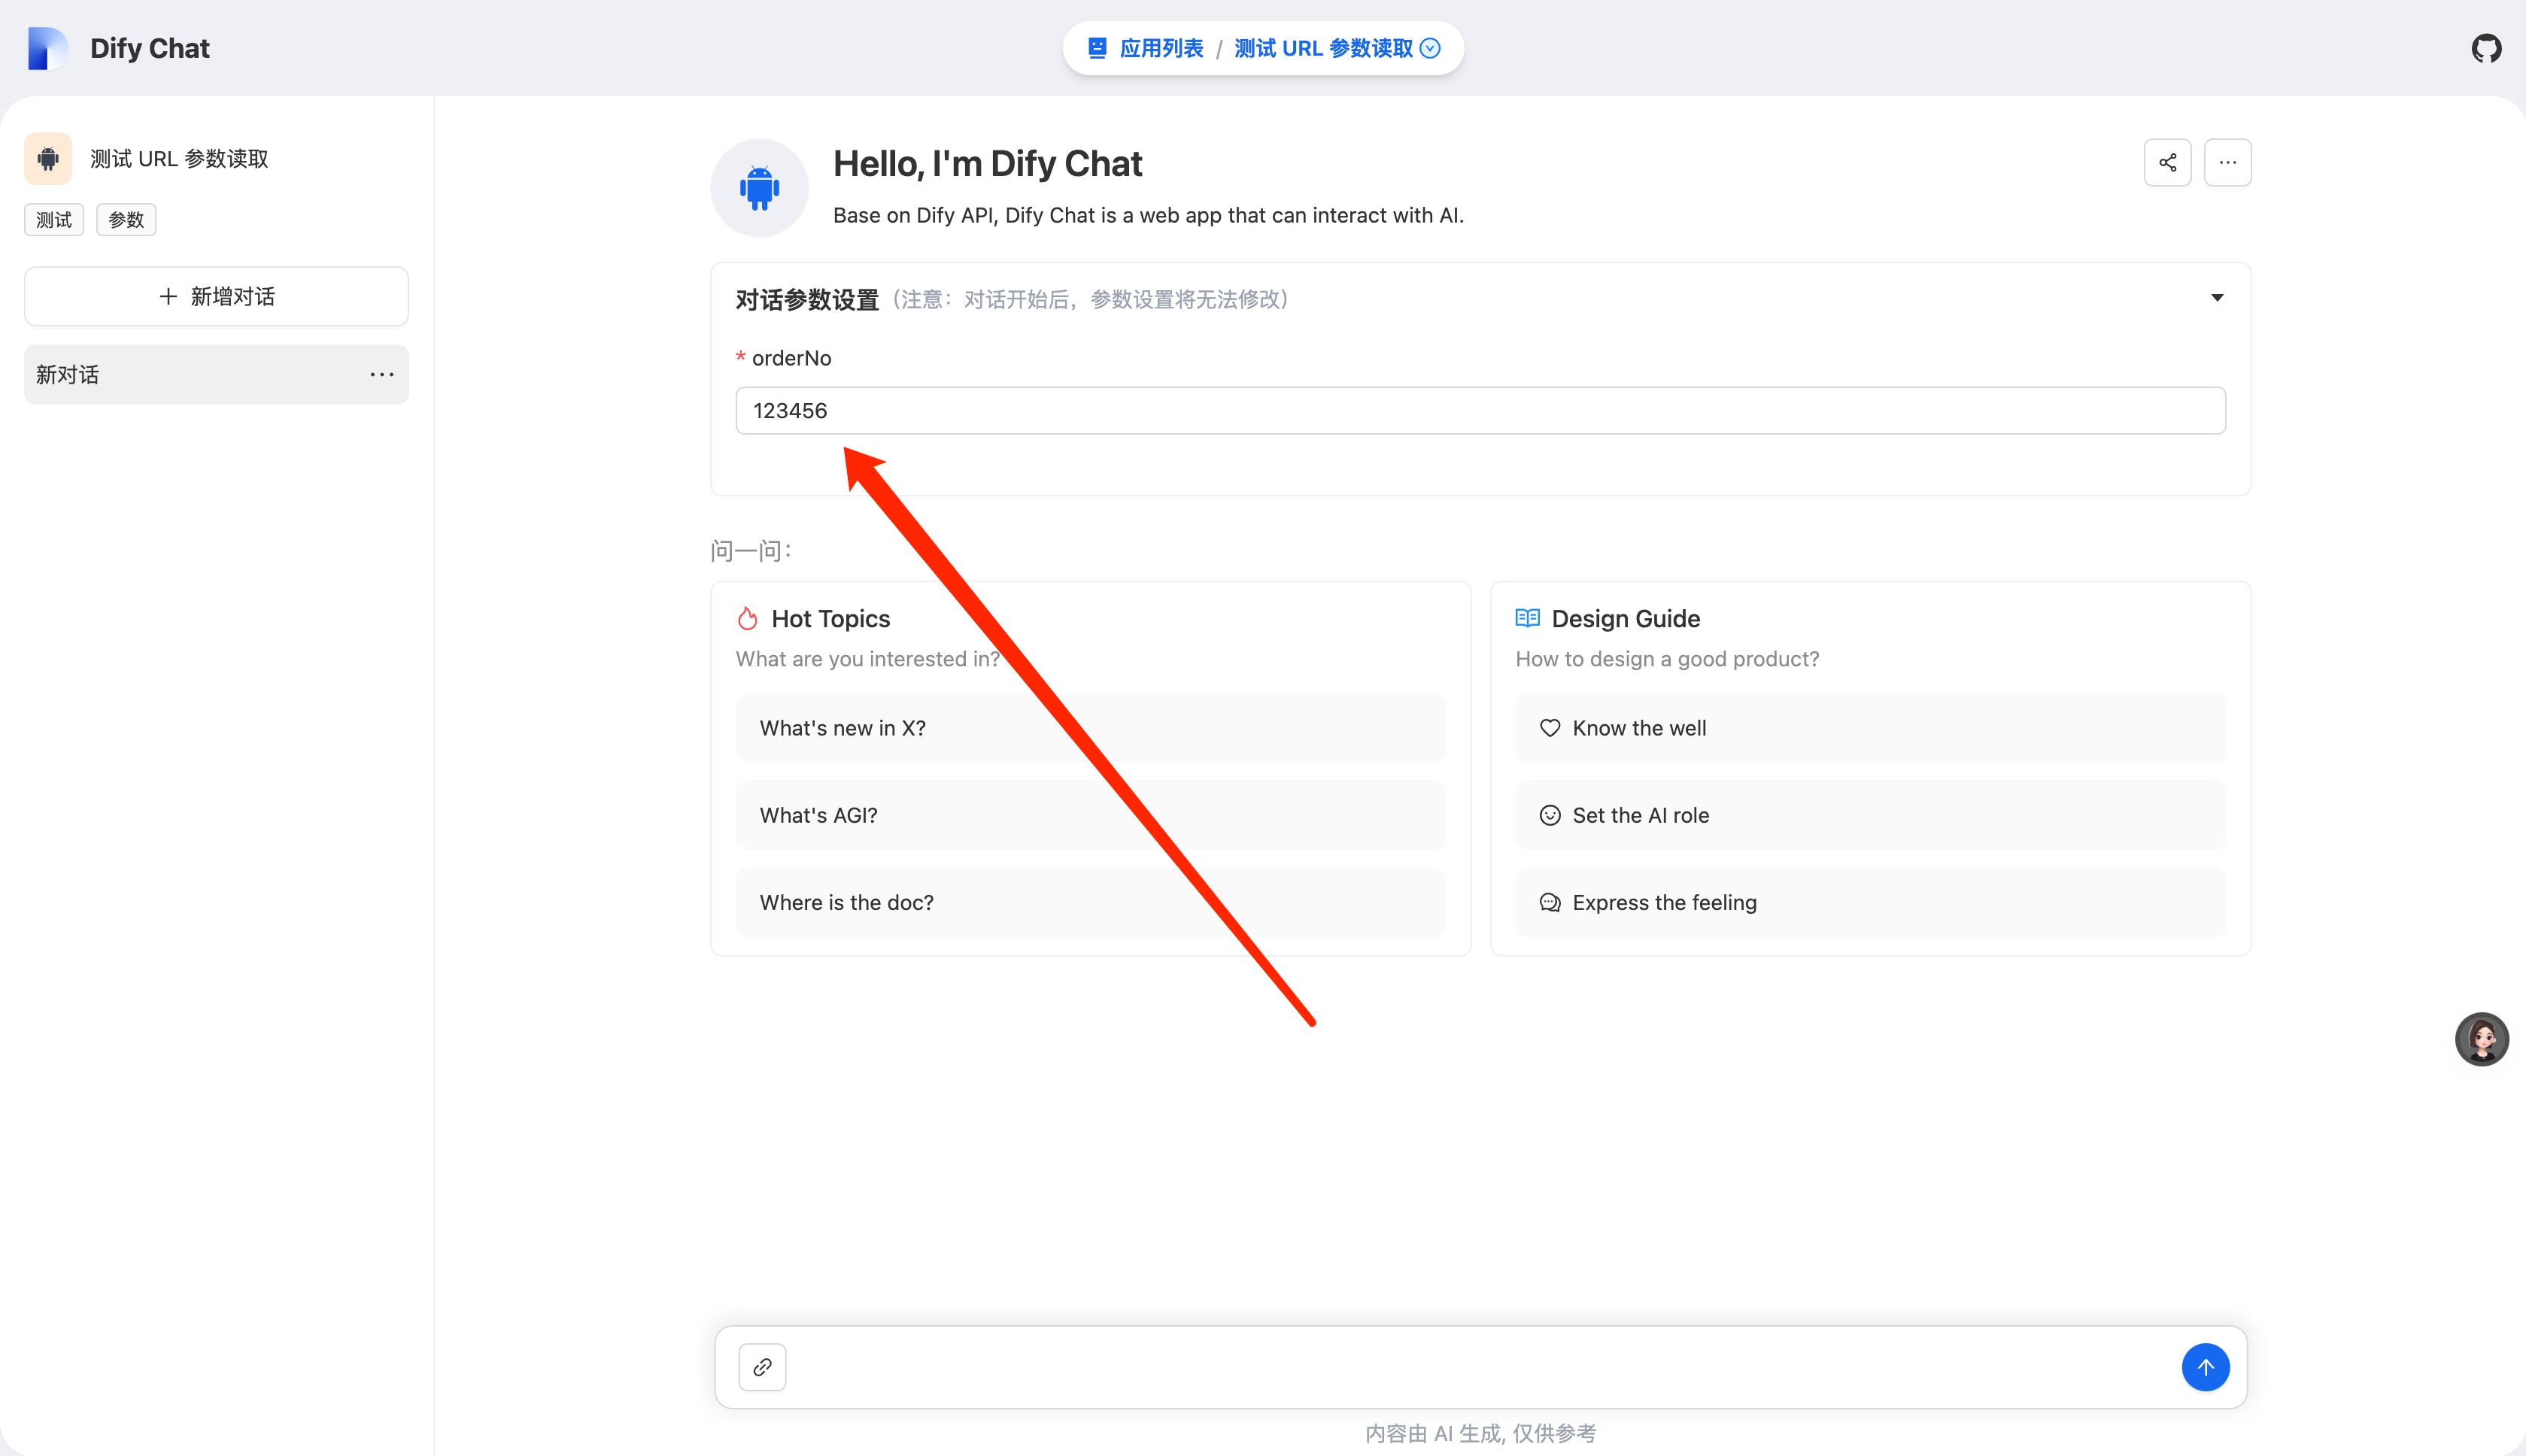Click 新增对话 button
The width and height of the screenshot is (2526, 1456).
(216, 296)
